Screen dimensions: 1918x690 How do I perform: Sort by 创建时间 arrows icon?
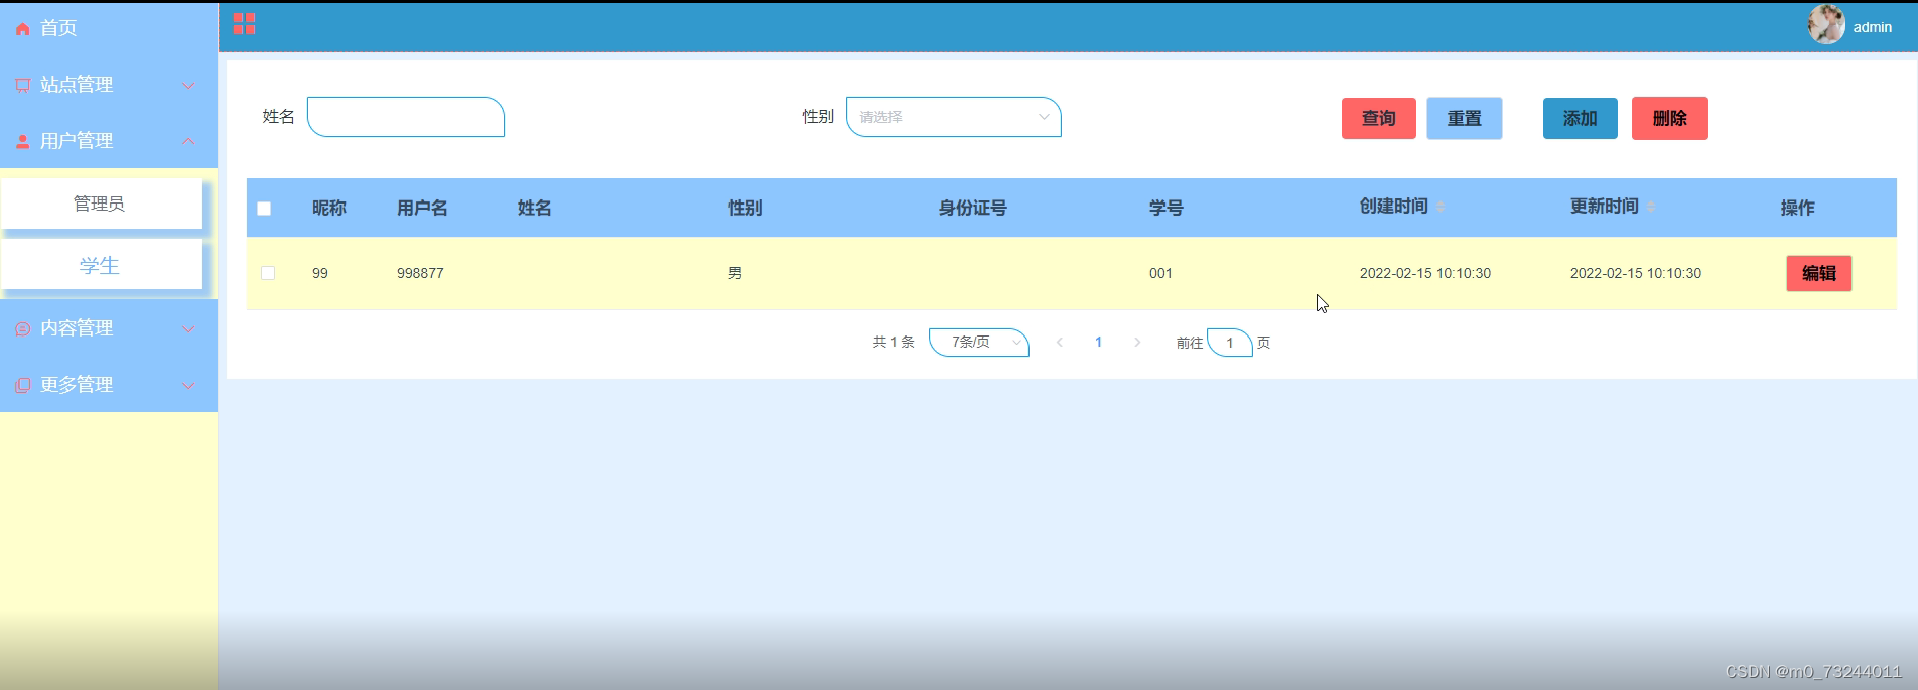coord(1441,206)
